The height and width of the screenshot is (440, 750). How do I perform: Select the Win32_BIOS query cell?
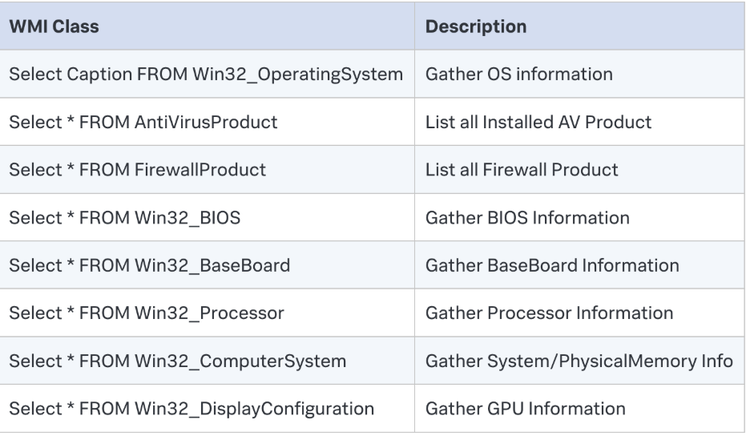[124, 218]
